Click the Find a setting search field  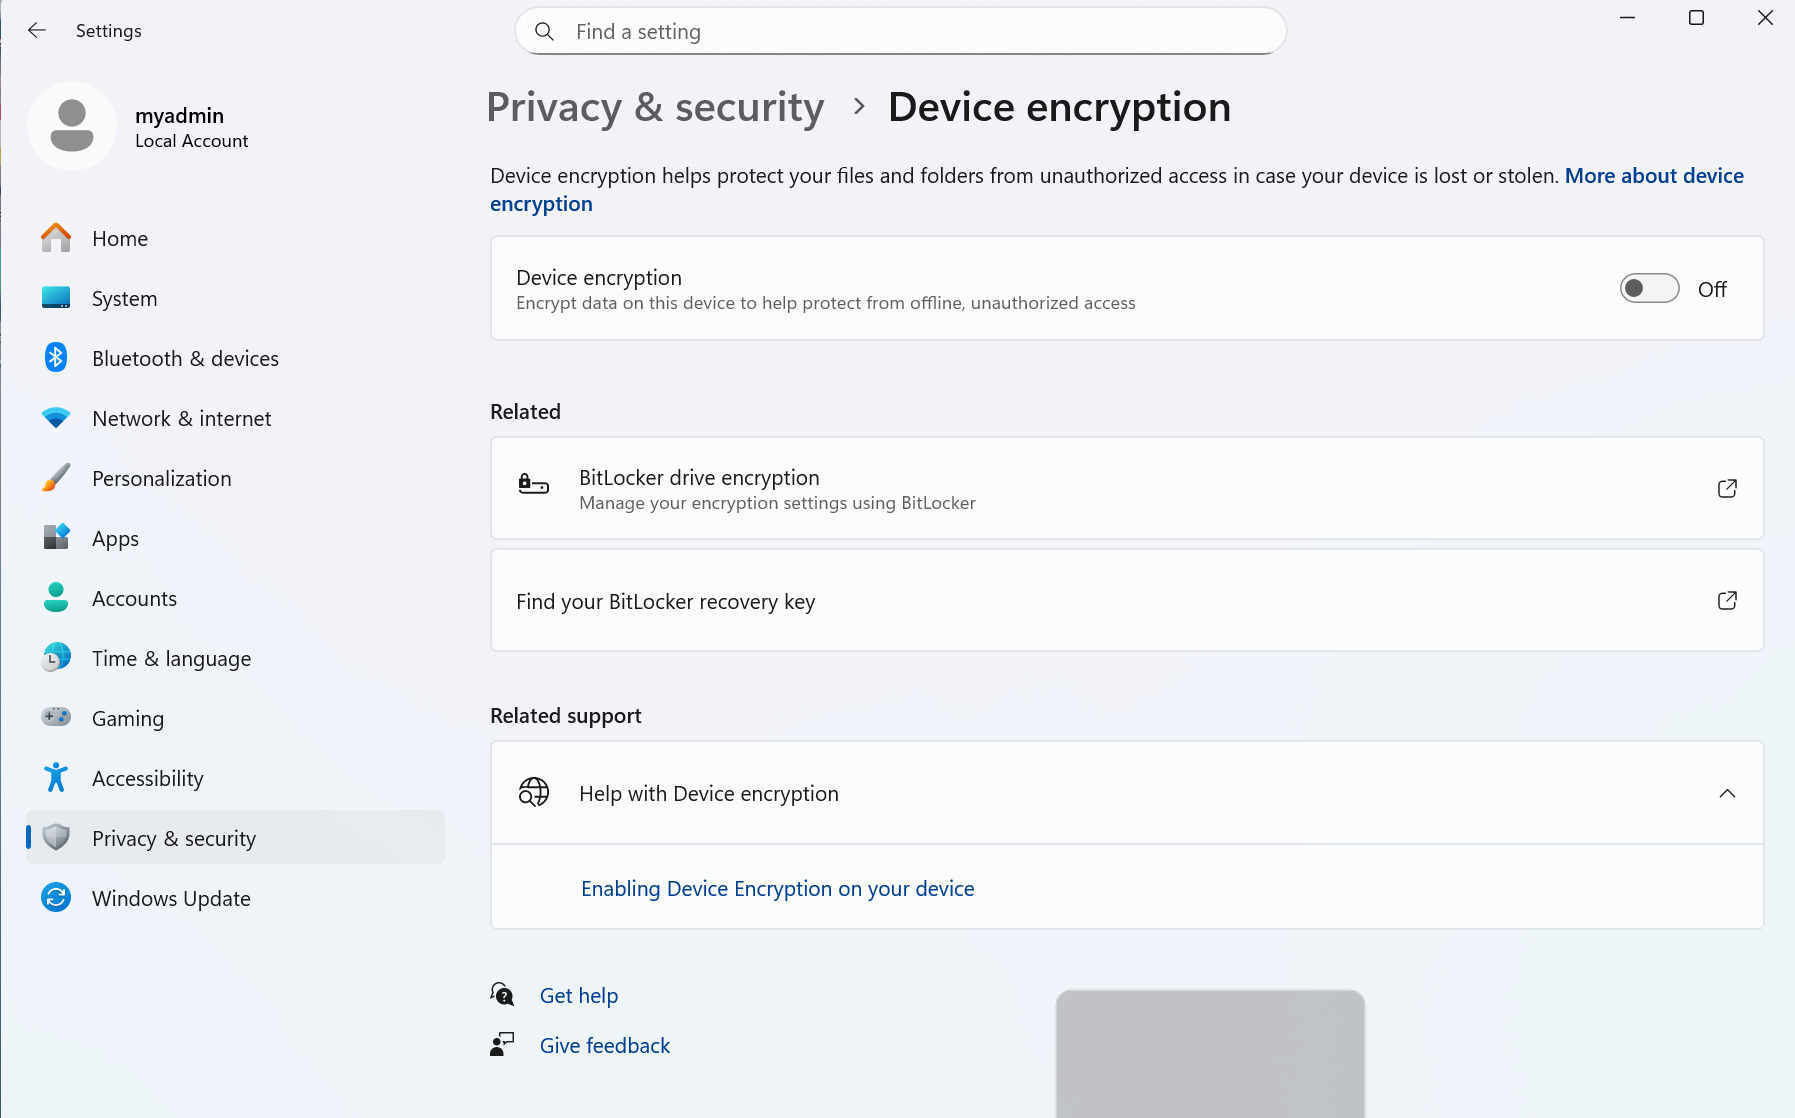point(900,32)
